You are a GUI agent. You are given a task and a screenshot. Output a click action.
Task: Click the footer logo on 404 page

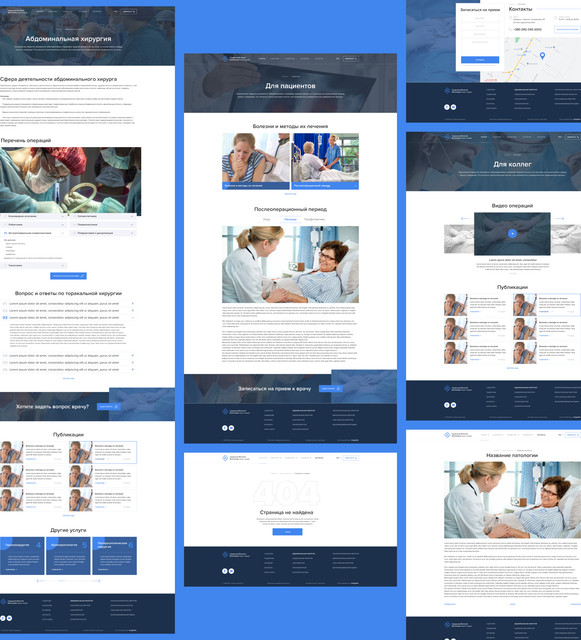pyautogui.click(x=237, y=555)
